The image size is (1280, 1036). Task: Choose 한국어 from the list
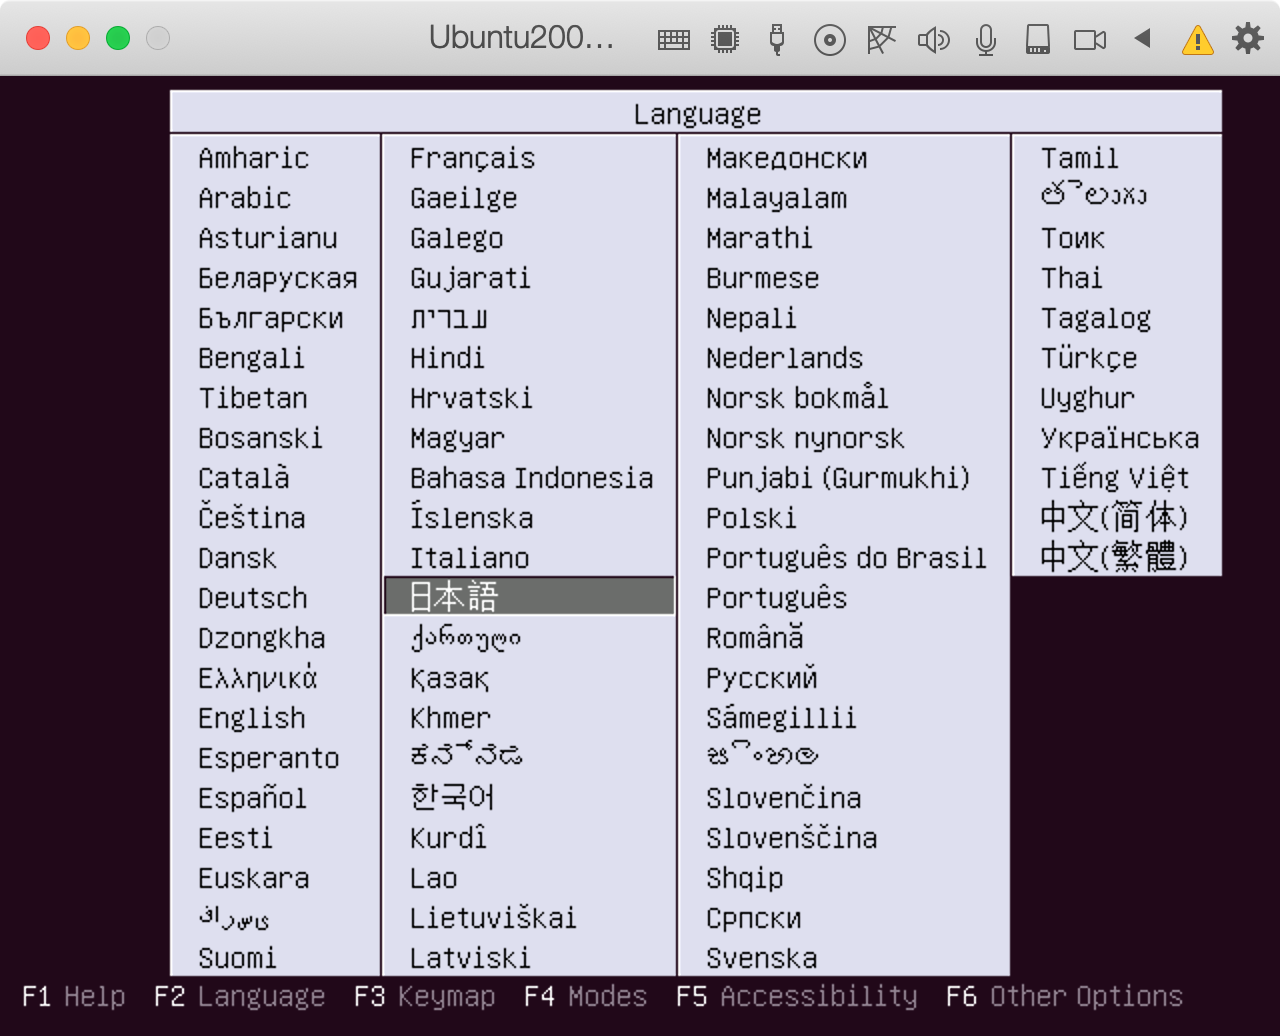453,797
